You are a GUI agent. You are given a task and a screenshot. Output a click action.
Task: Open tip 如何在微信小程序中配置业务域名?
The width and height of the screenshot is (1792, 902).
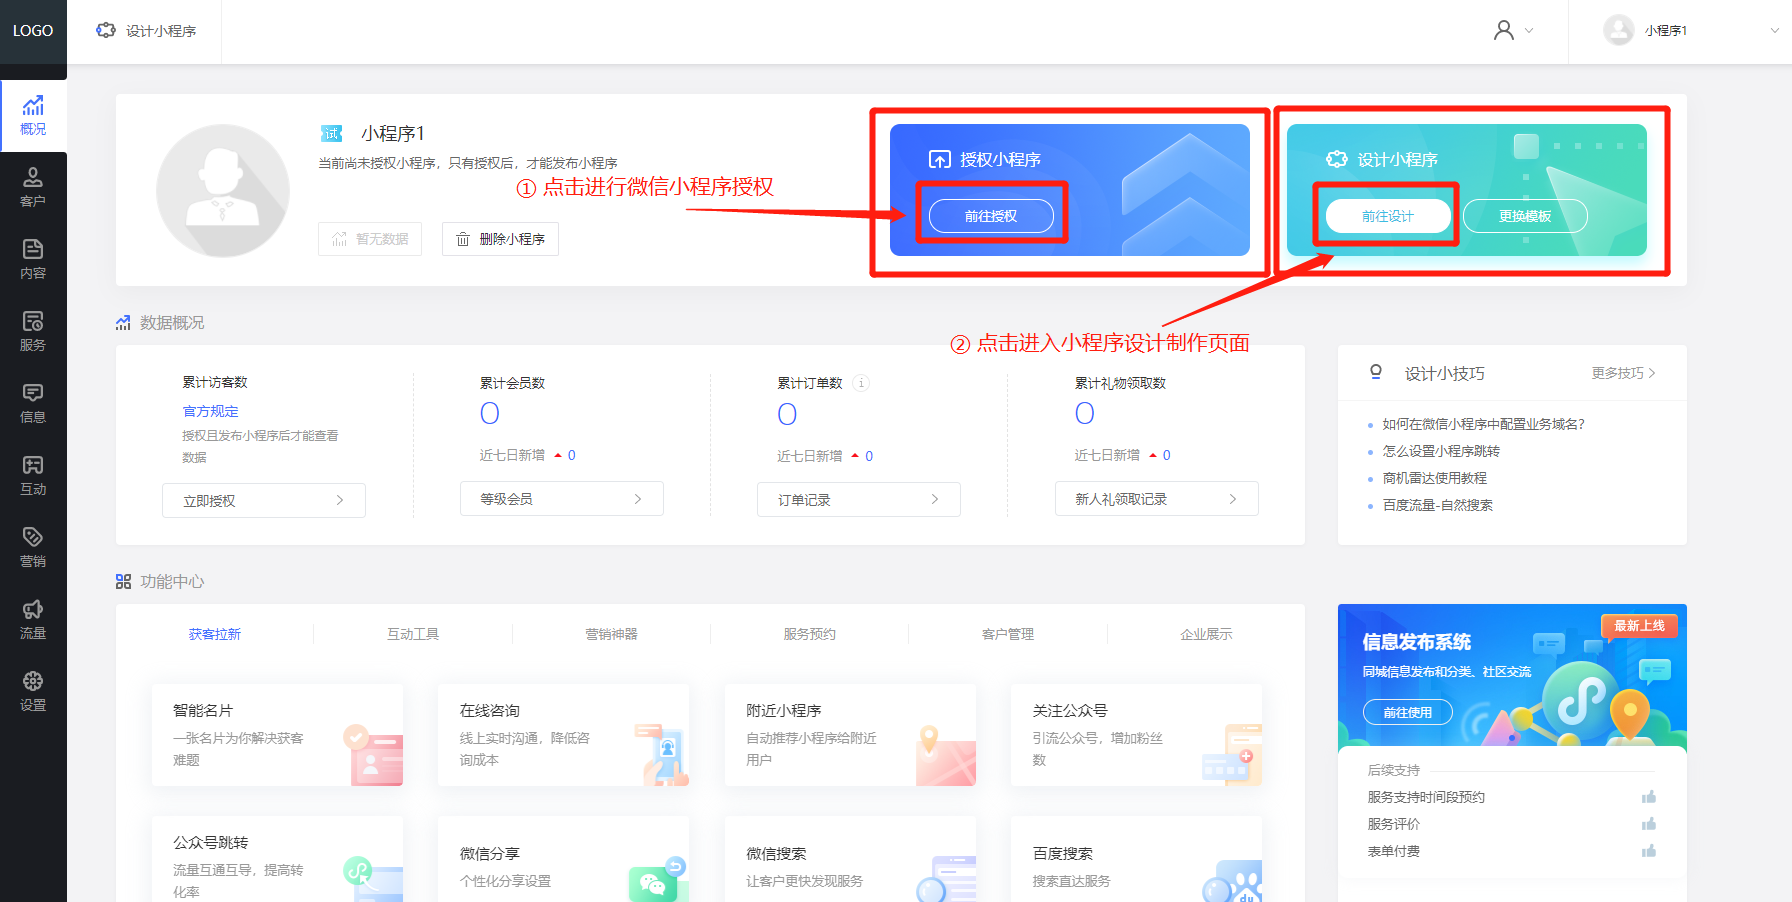(1483, 424)
